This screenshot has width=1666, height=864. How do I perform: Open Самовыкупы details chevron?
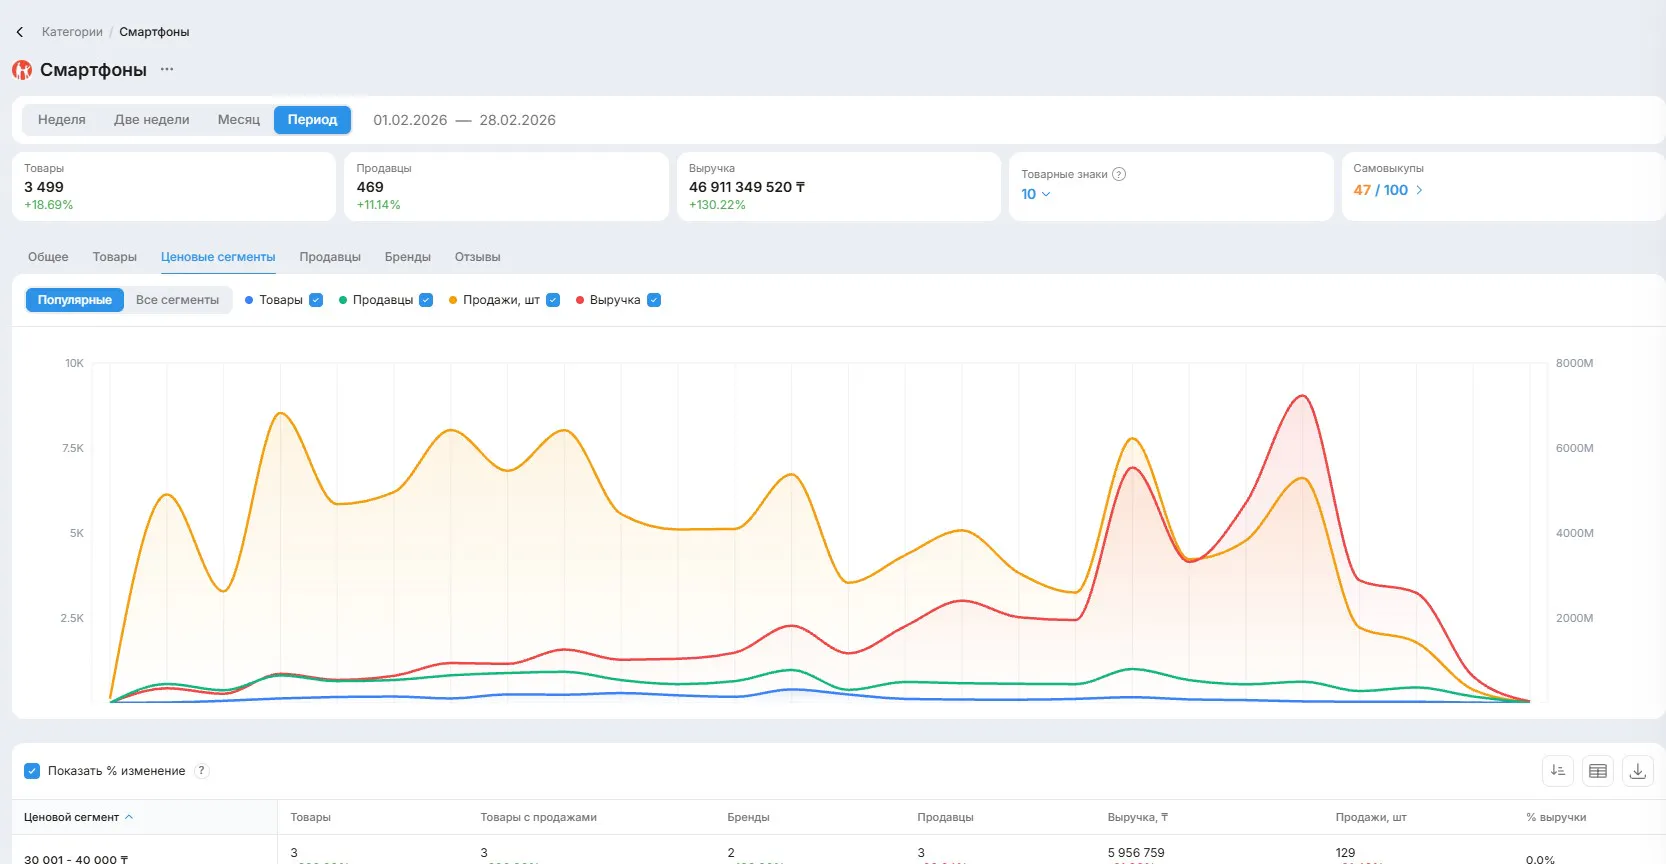(1419, 190)
